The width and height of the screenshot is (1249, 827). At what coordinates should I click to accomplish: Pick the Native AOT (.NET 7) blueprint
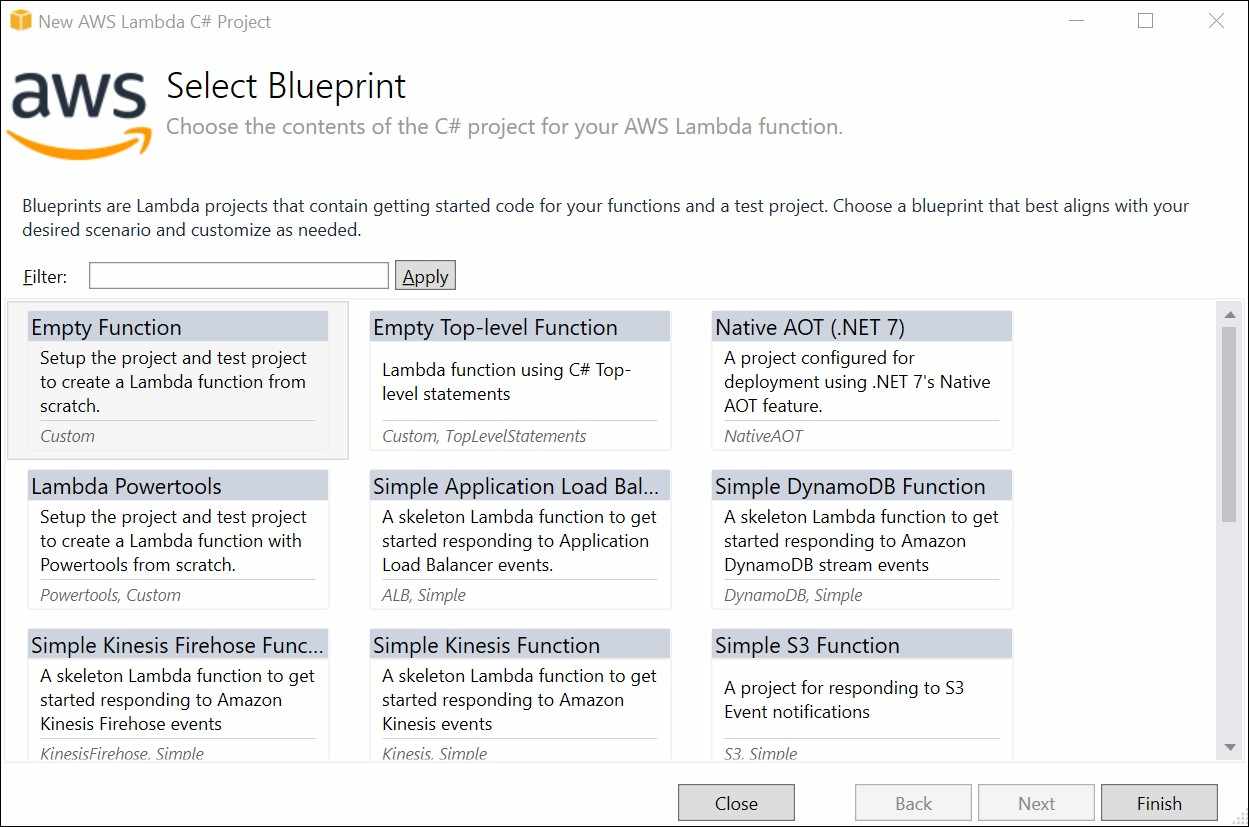(861, 380)
